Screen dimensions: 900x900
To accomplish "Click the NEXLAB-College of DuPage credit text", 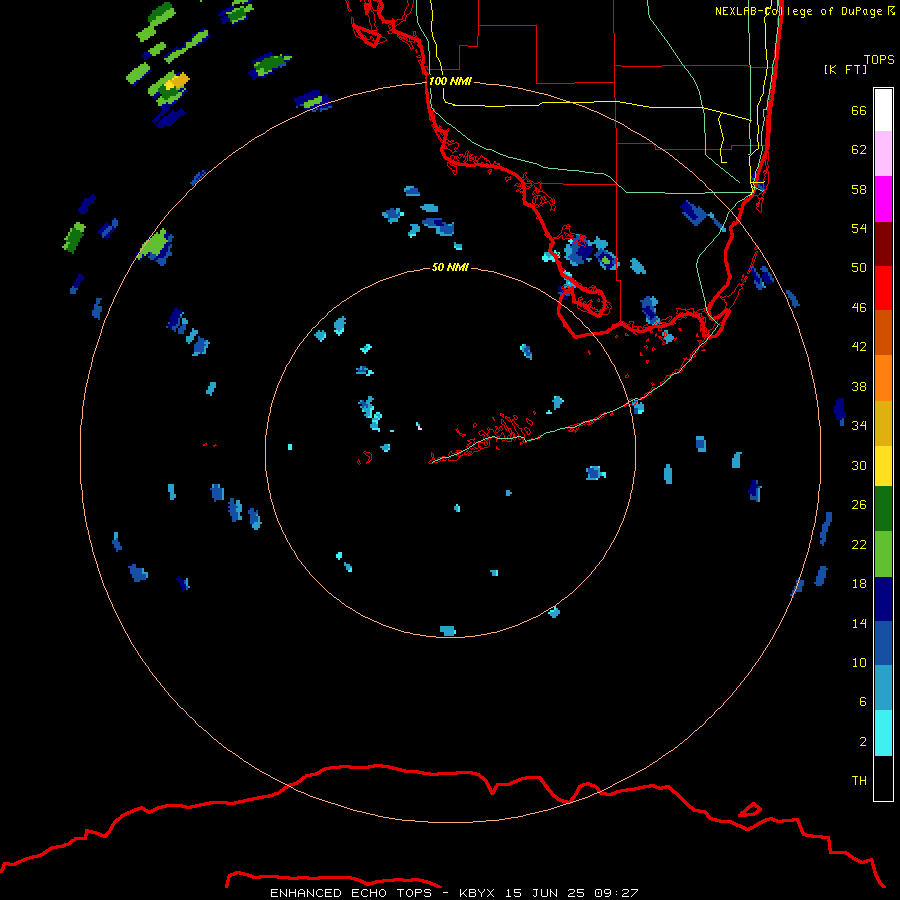I will pyautogui.click(x=805, y=11).
